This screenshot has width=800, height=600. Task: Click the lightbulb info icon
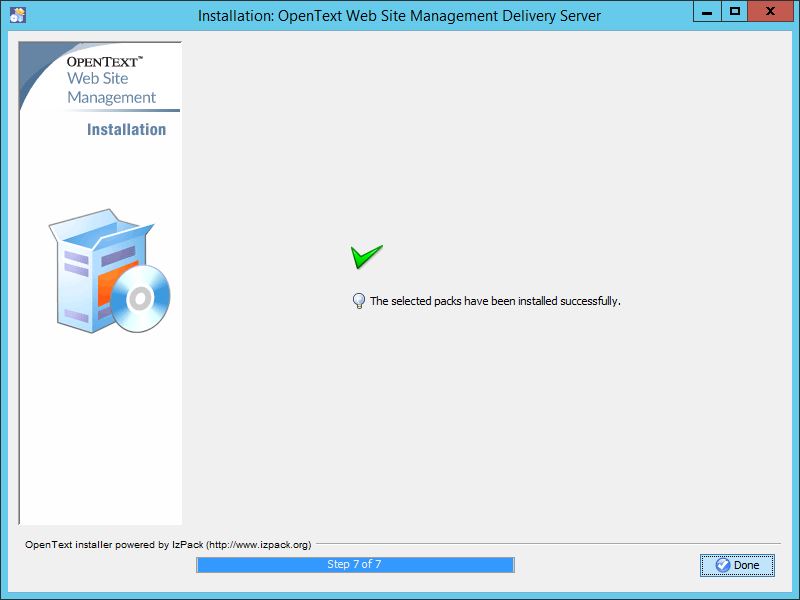pos(359,301)
